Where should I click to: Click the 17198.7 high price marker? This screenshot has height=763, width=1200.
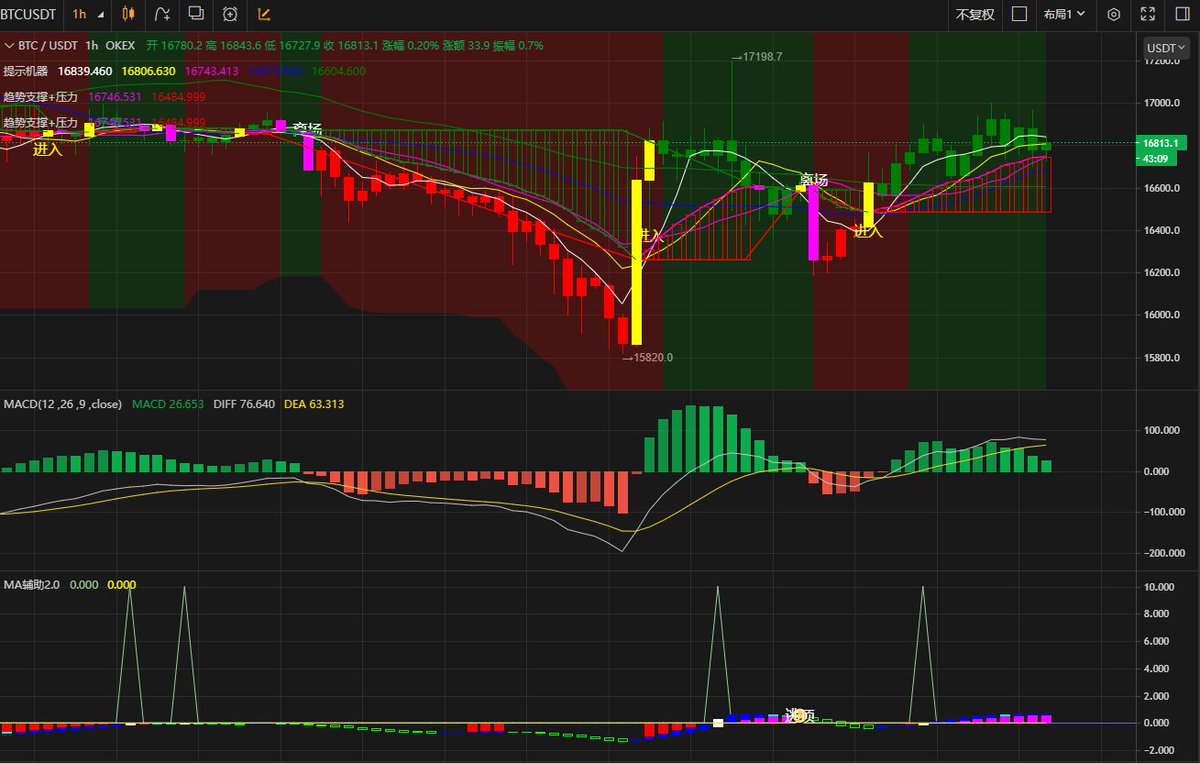(757, 57)
